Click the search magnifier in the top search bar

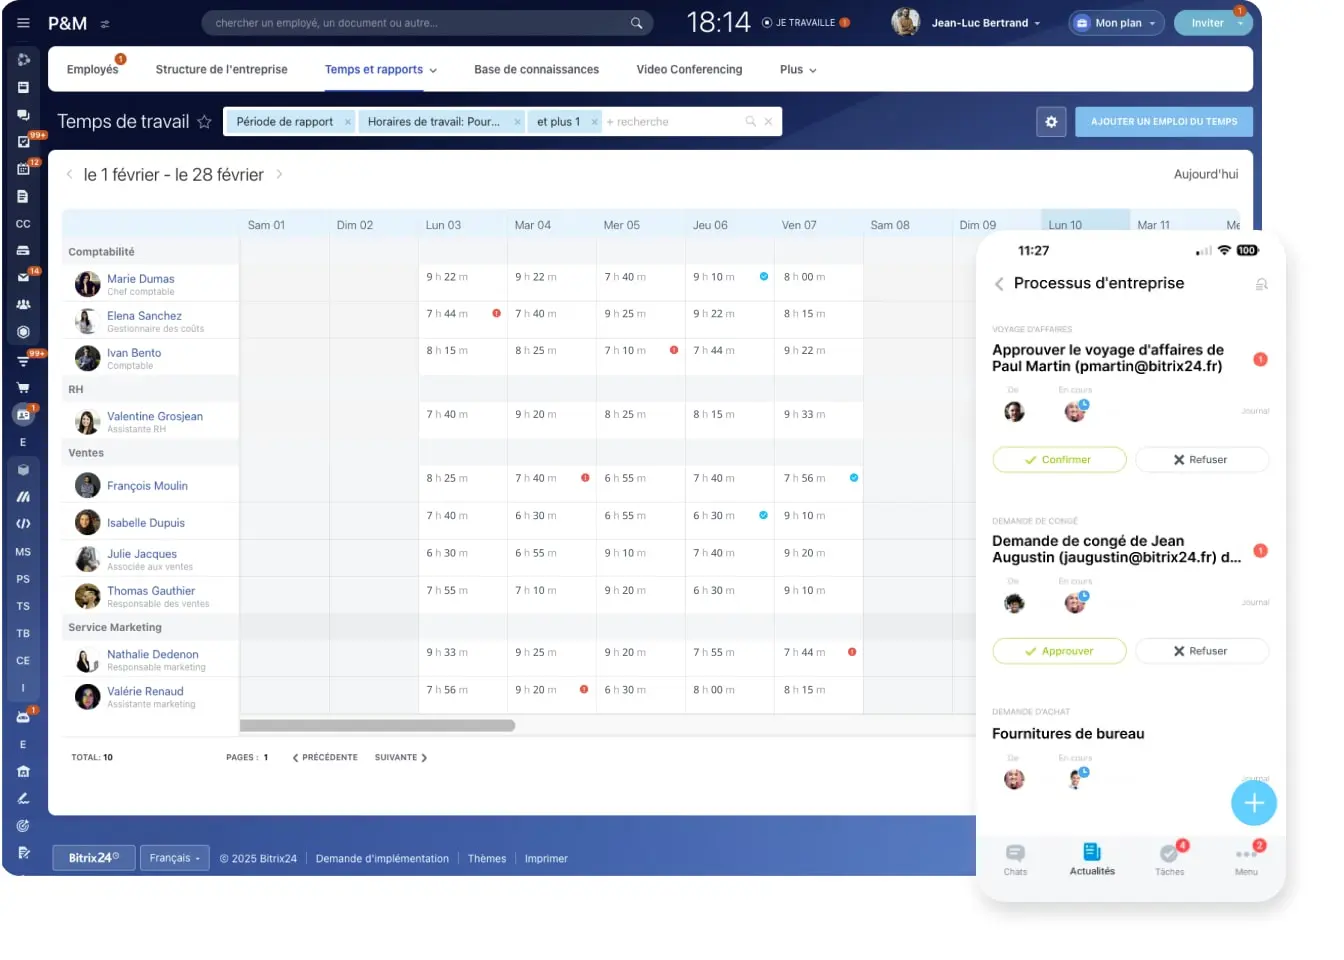point(636,23)
